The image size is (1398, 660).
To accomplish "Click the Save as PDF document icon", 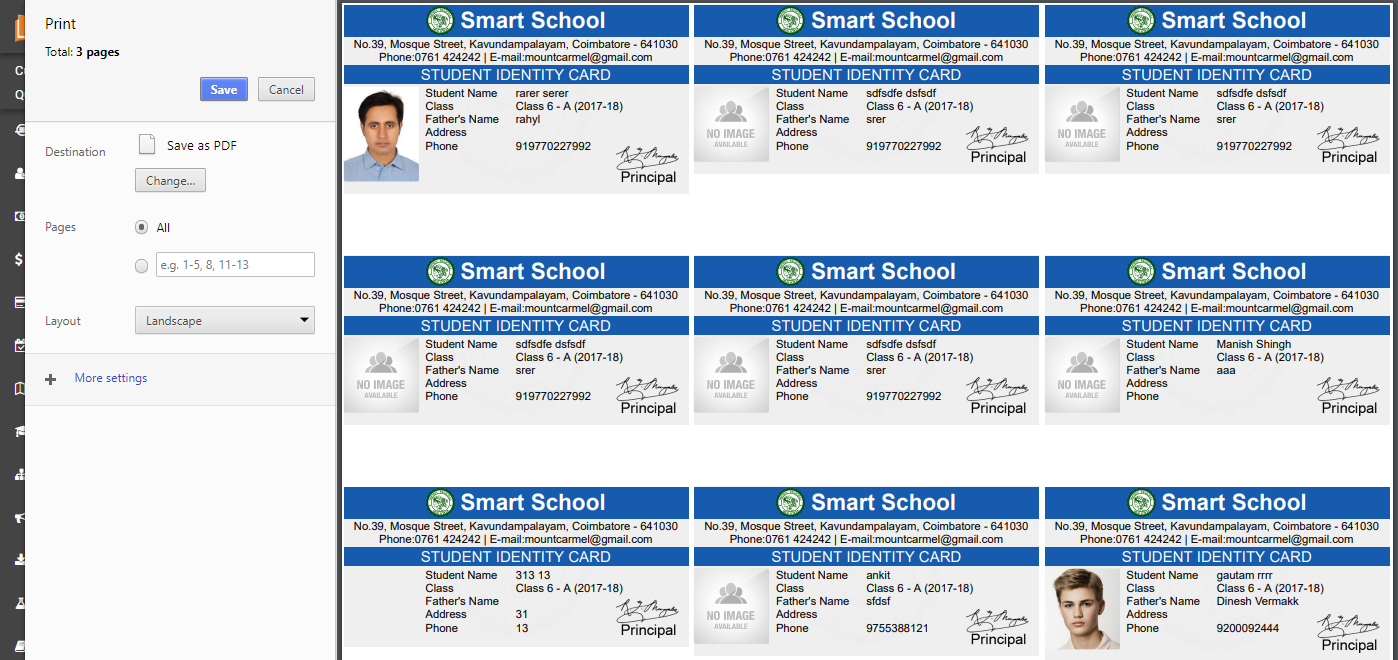I will tap(147, 145).
